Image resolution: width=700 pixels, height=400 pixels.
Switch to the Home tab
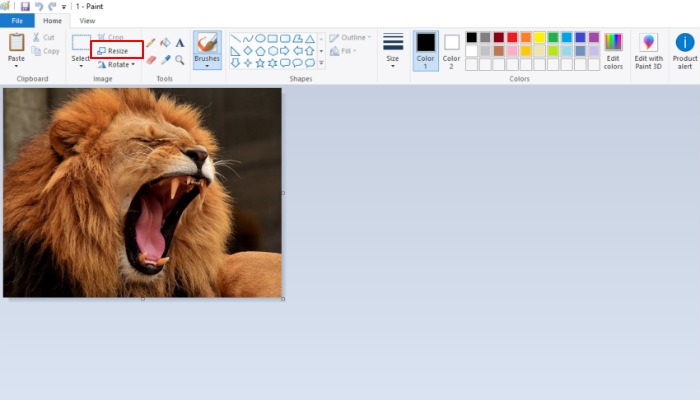[x=52, y=21]
